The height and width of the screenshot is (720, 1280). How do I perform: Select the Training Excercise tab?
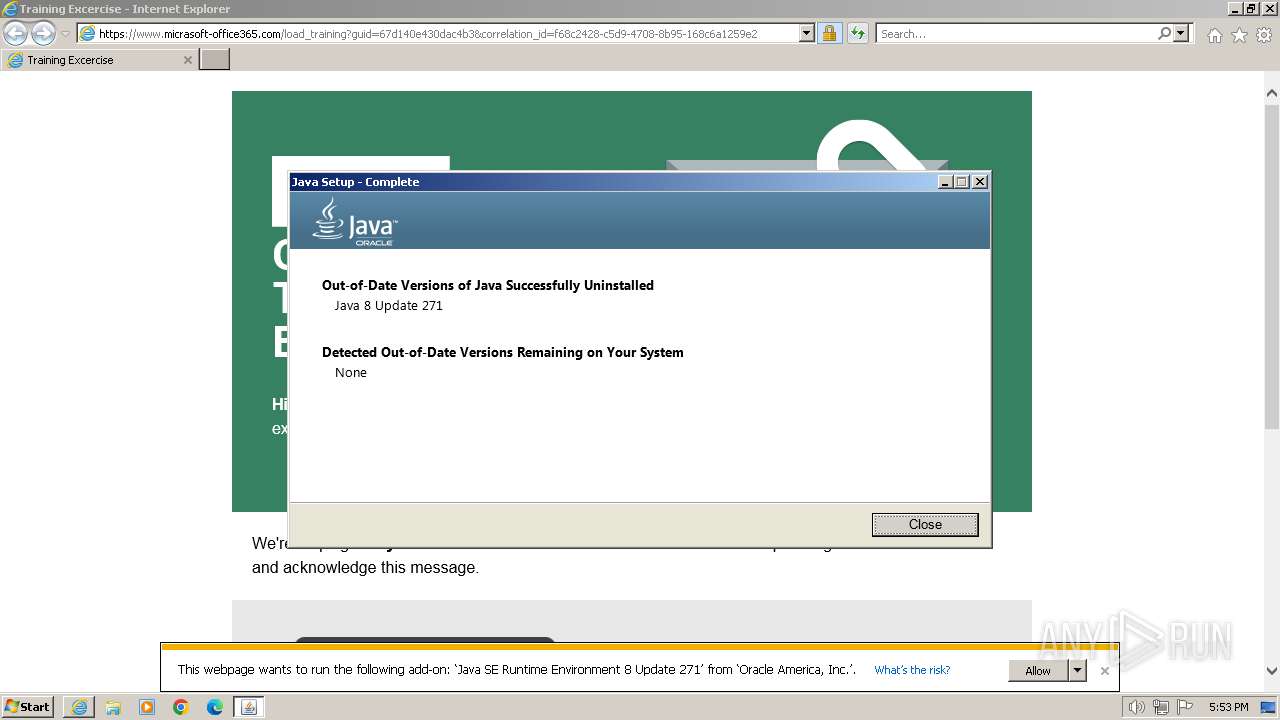99,60
